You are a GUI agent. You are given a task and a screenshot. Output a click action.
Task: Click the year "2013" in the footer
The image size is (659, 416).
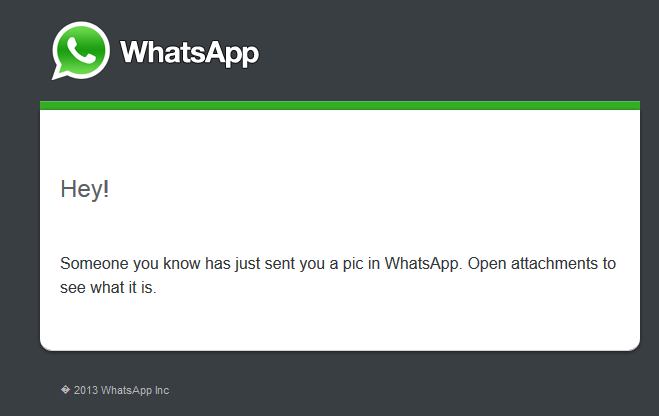click(x=85, y=390)
